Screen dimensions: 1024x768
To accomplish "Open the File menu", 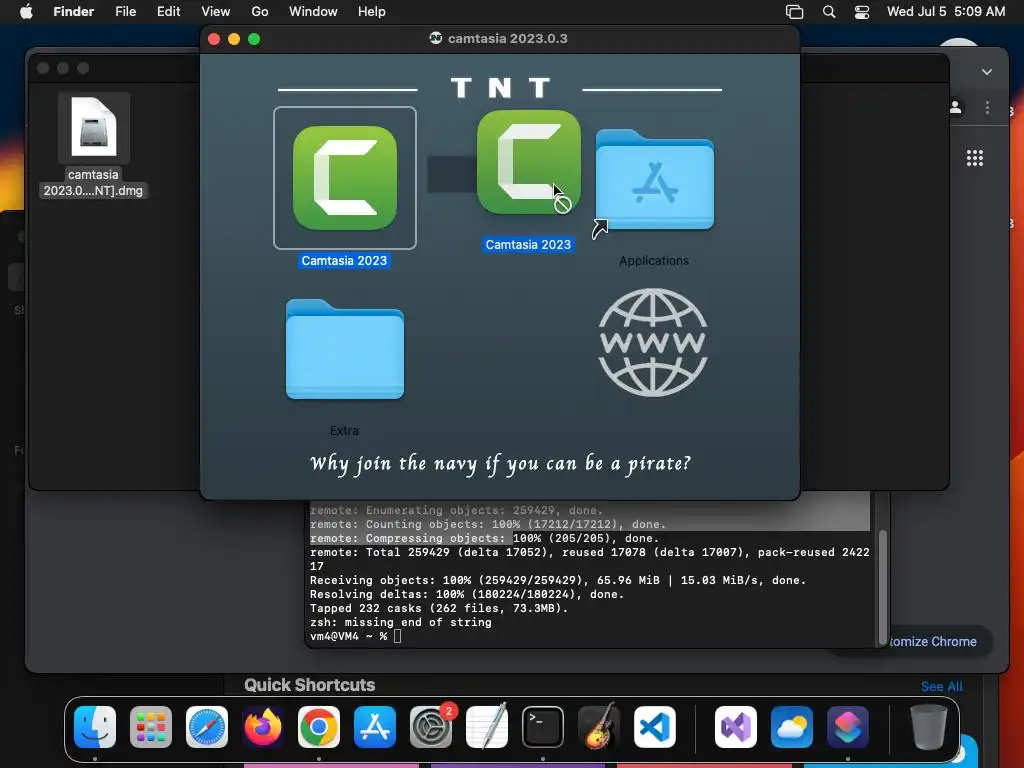I will (125, 12).
